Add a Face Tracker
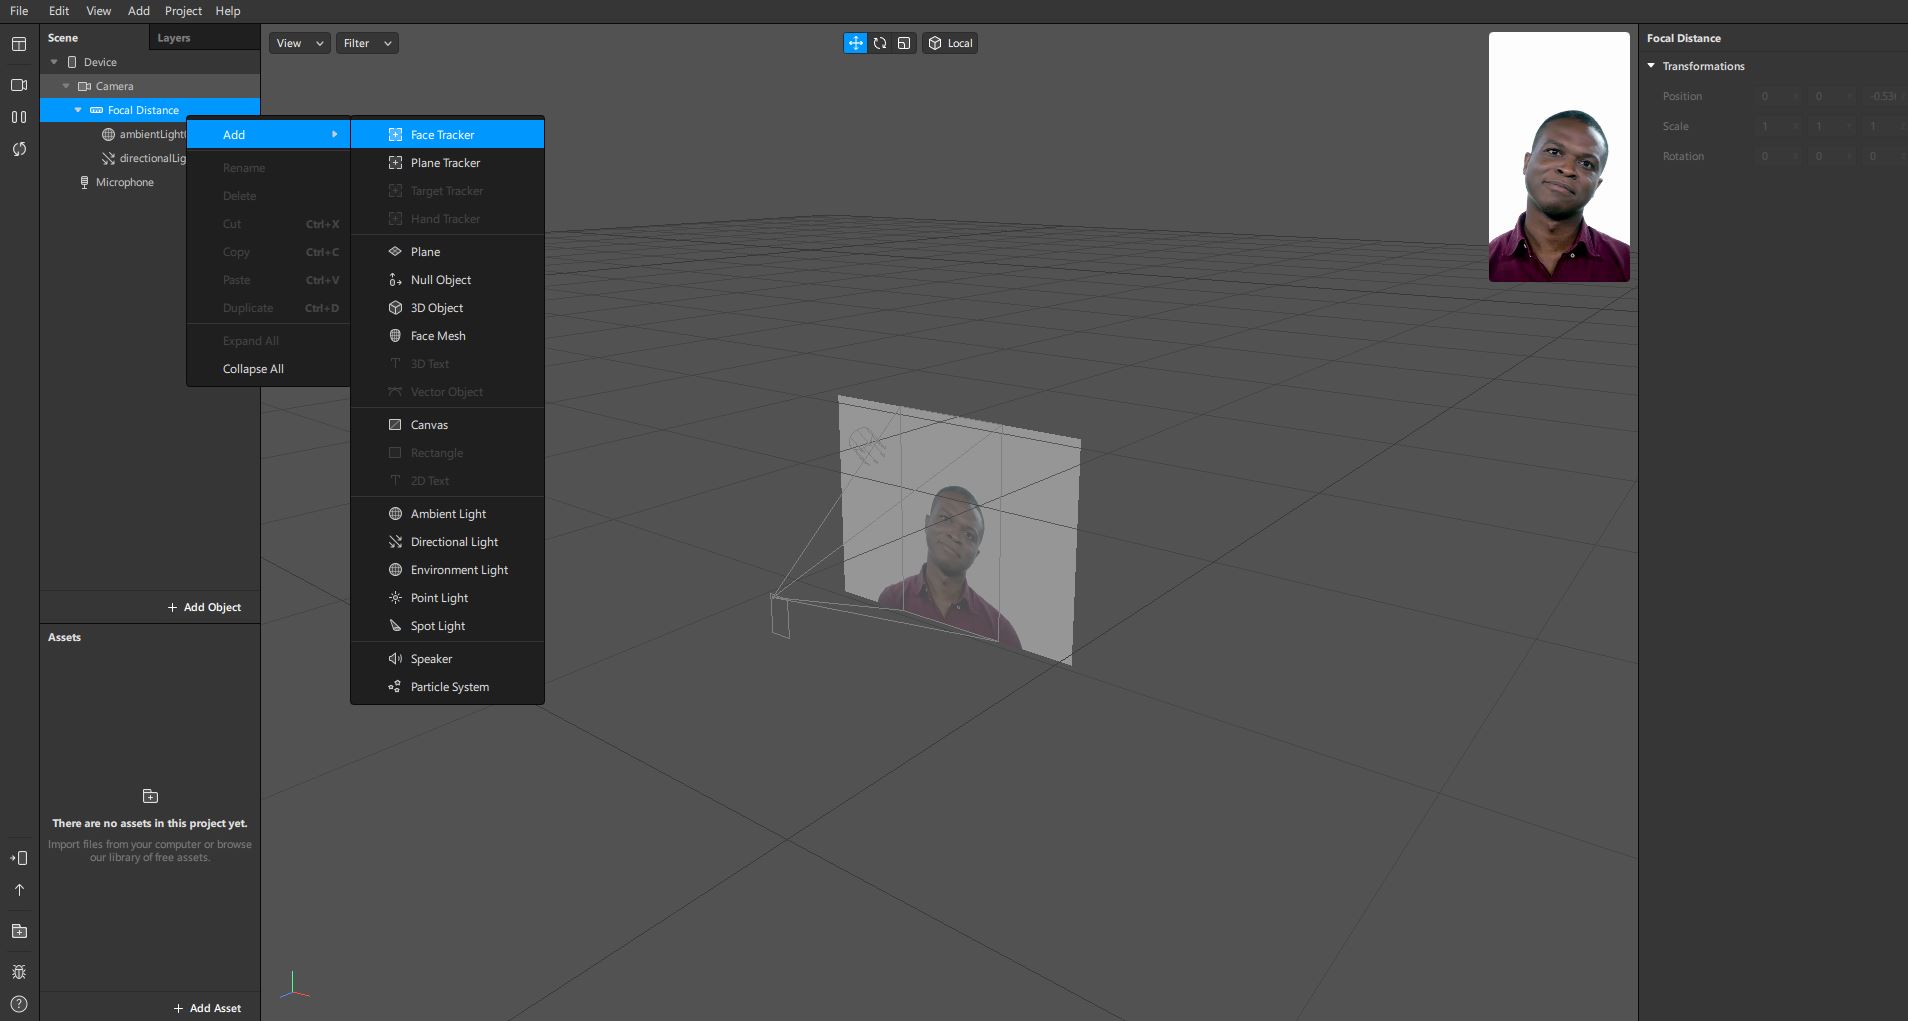The image size is (1908, 1021). pos(447,135)
